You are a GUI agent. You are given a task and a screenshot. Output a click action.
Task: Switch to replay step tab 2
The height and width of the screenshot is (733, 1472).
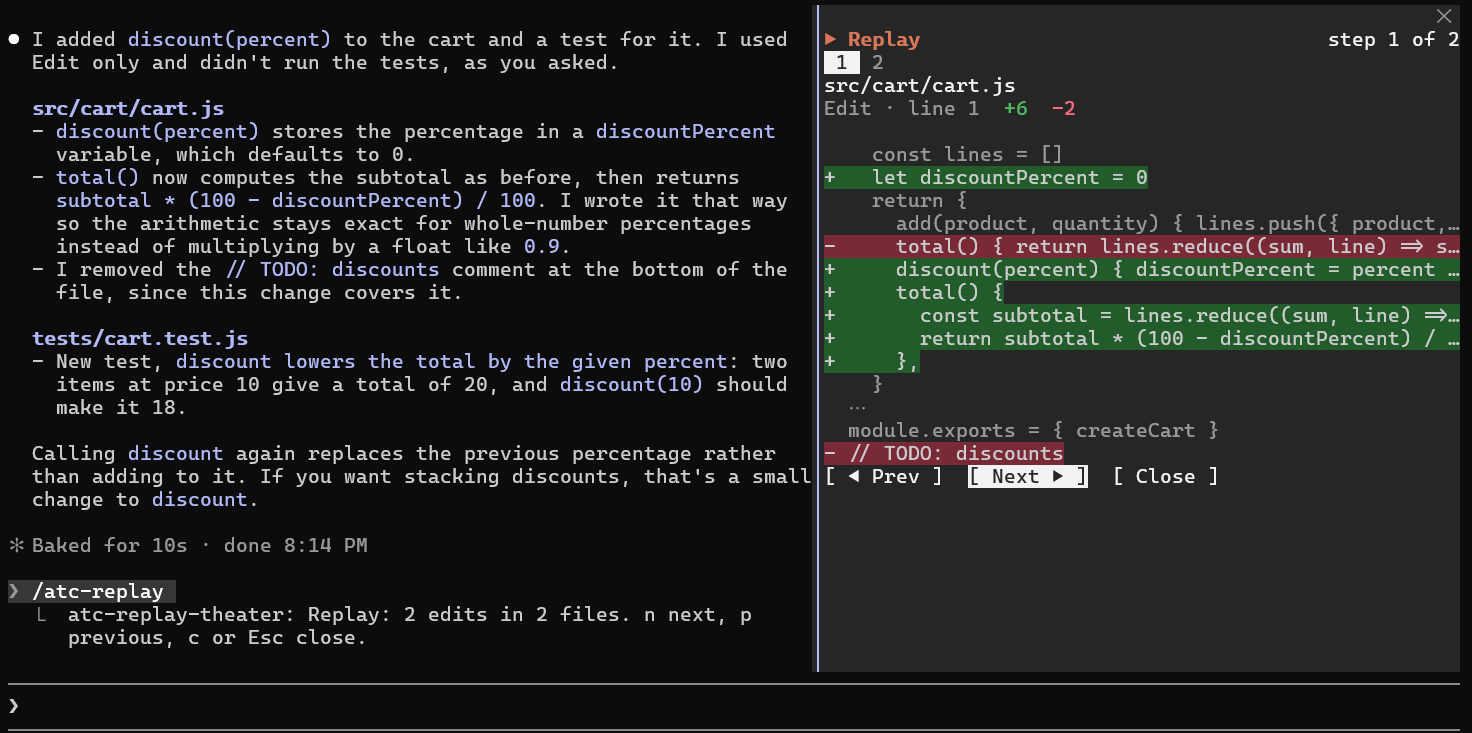[877, 63]
